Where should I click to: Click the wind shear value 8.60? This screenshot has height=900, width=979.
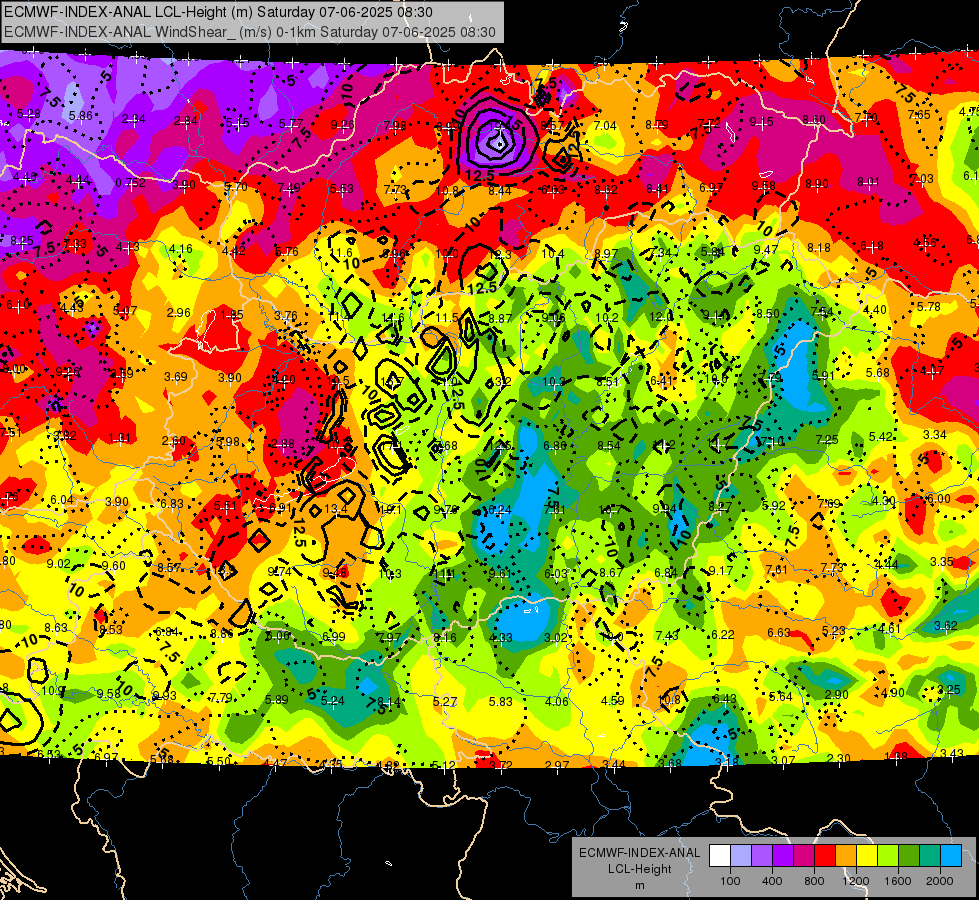click(x=814, y=119)
